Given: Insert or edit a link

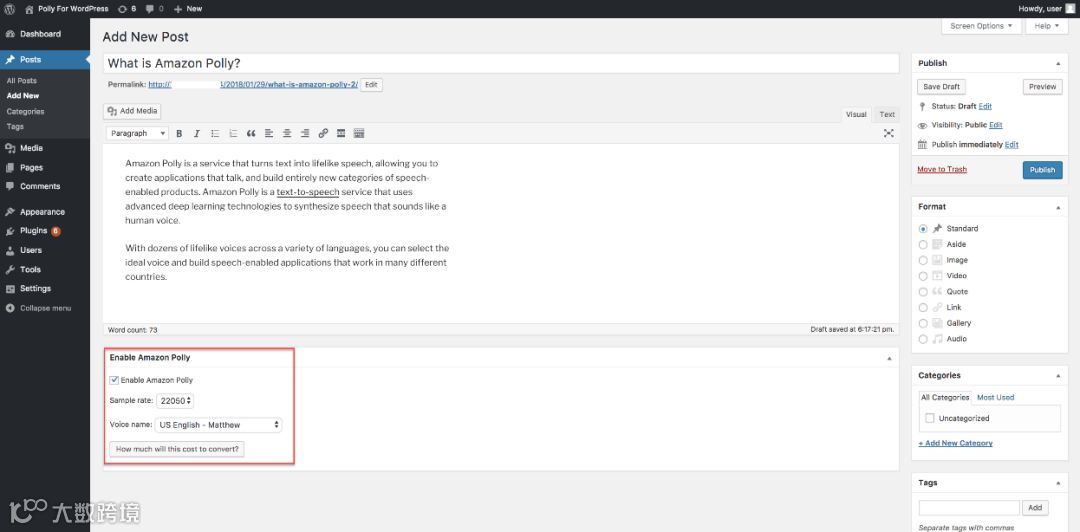Looking at the screenshot, I should coord(323,133).
